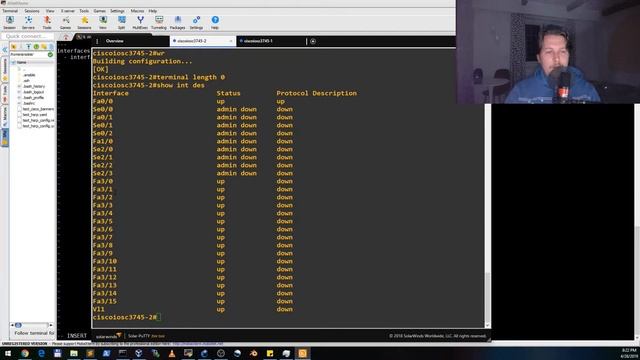The image size is (640, 360).
Task: Open the Terminal menu
Action: coord(10,11)
